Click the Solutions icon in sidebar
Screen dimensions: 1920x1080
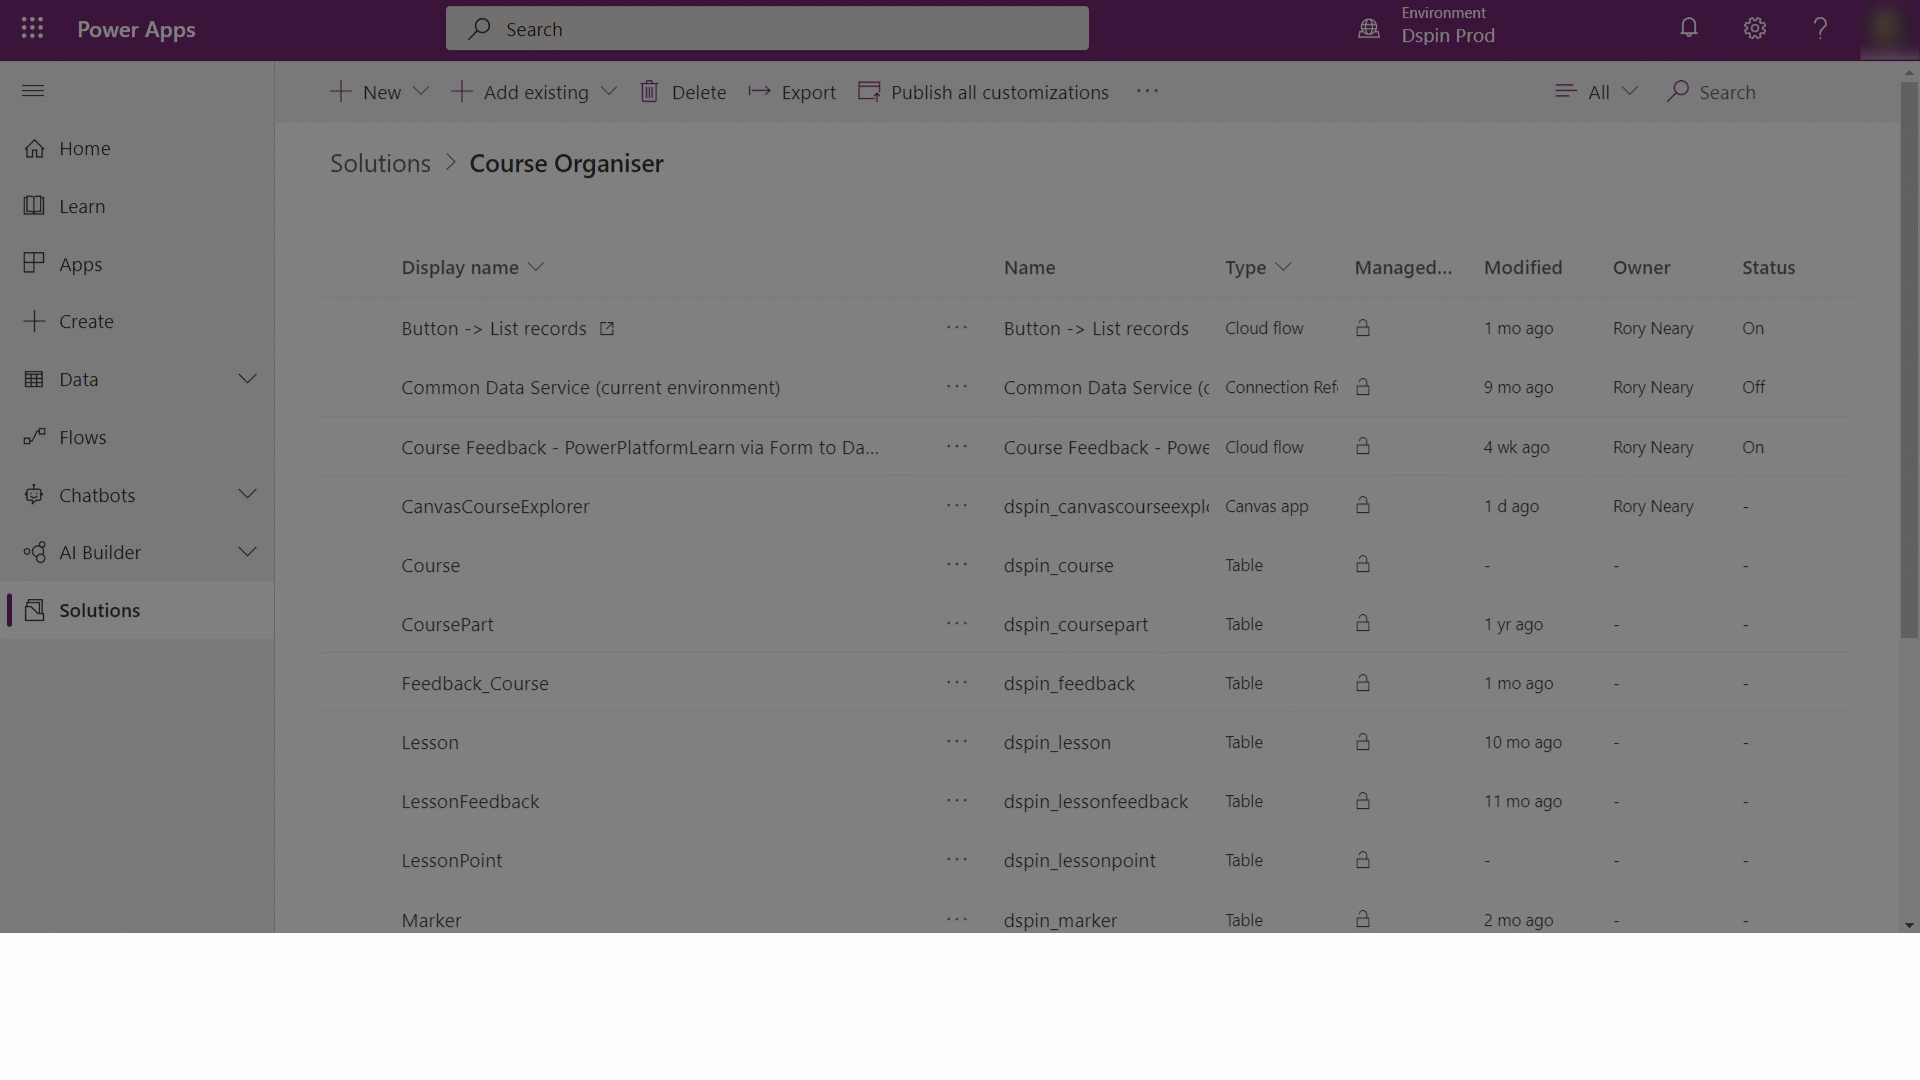pyautogui.click(x=32, y=609)
